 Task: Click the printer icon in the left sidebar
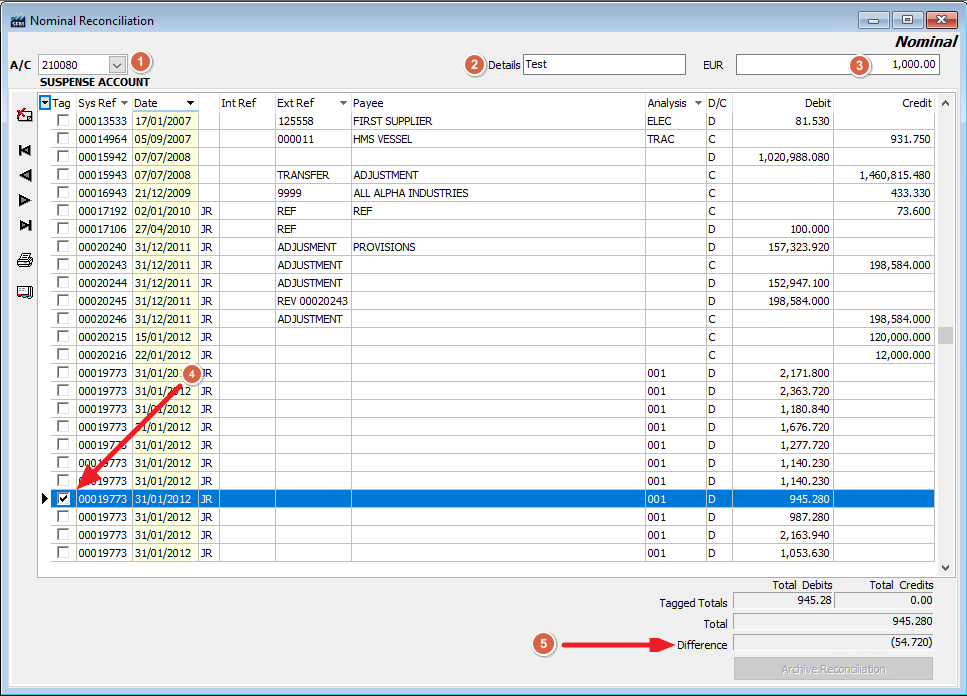pos(25,260)
